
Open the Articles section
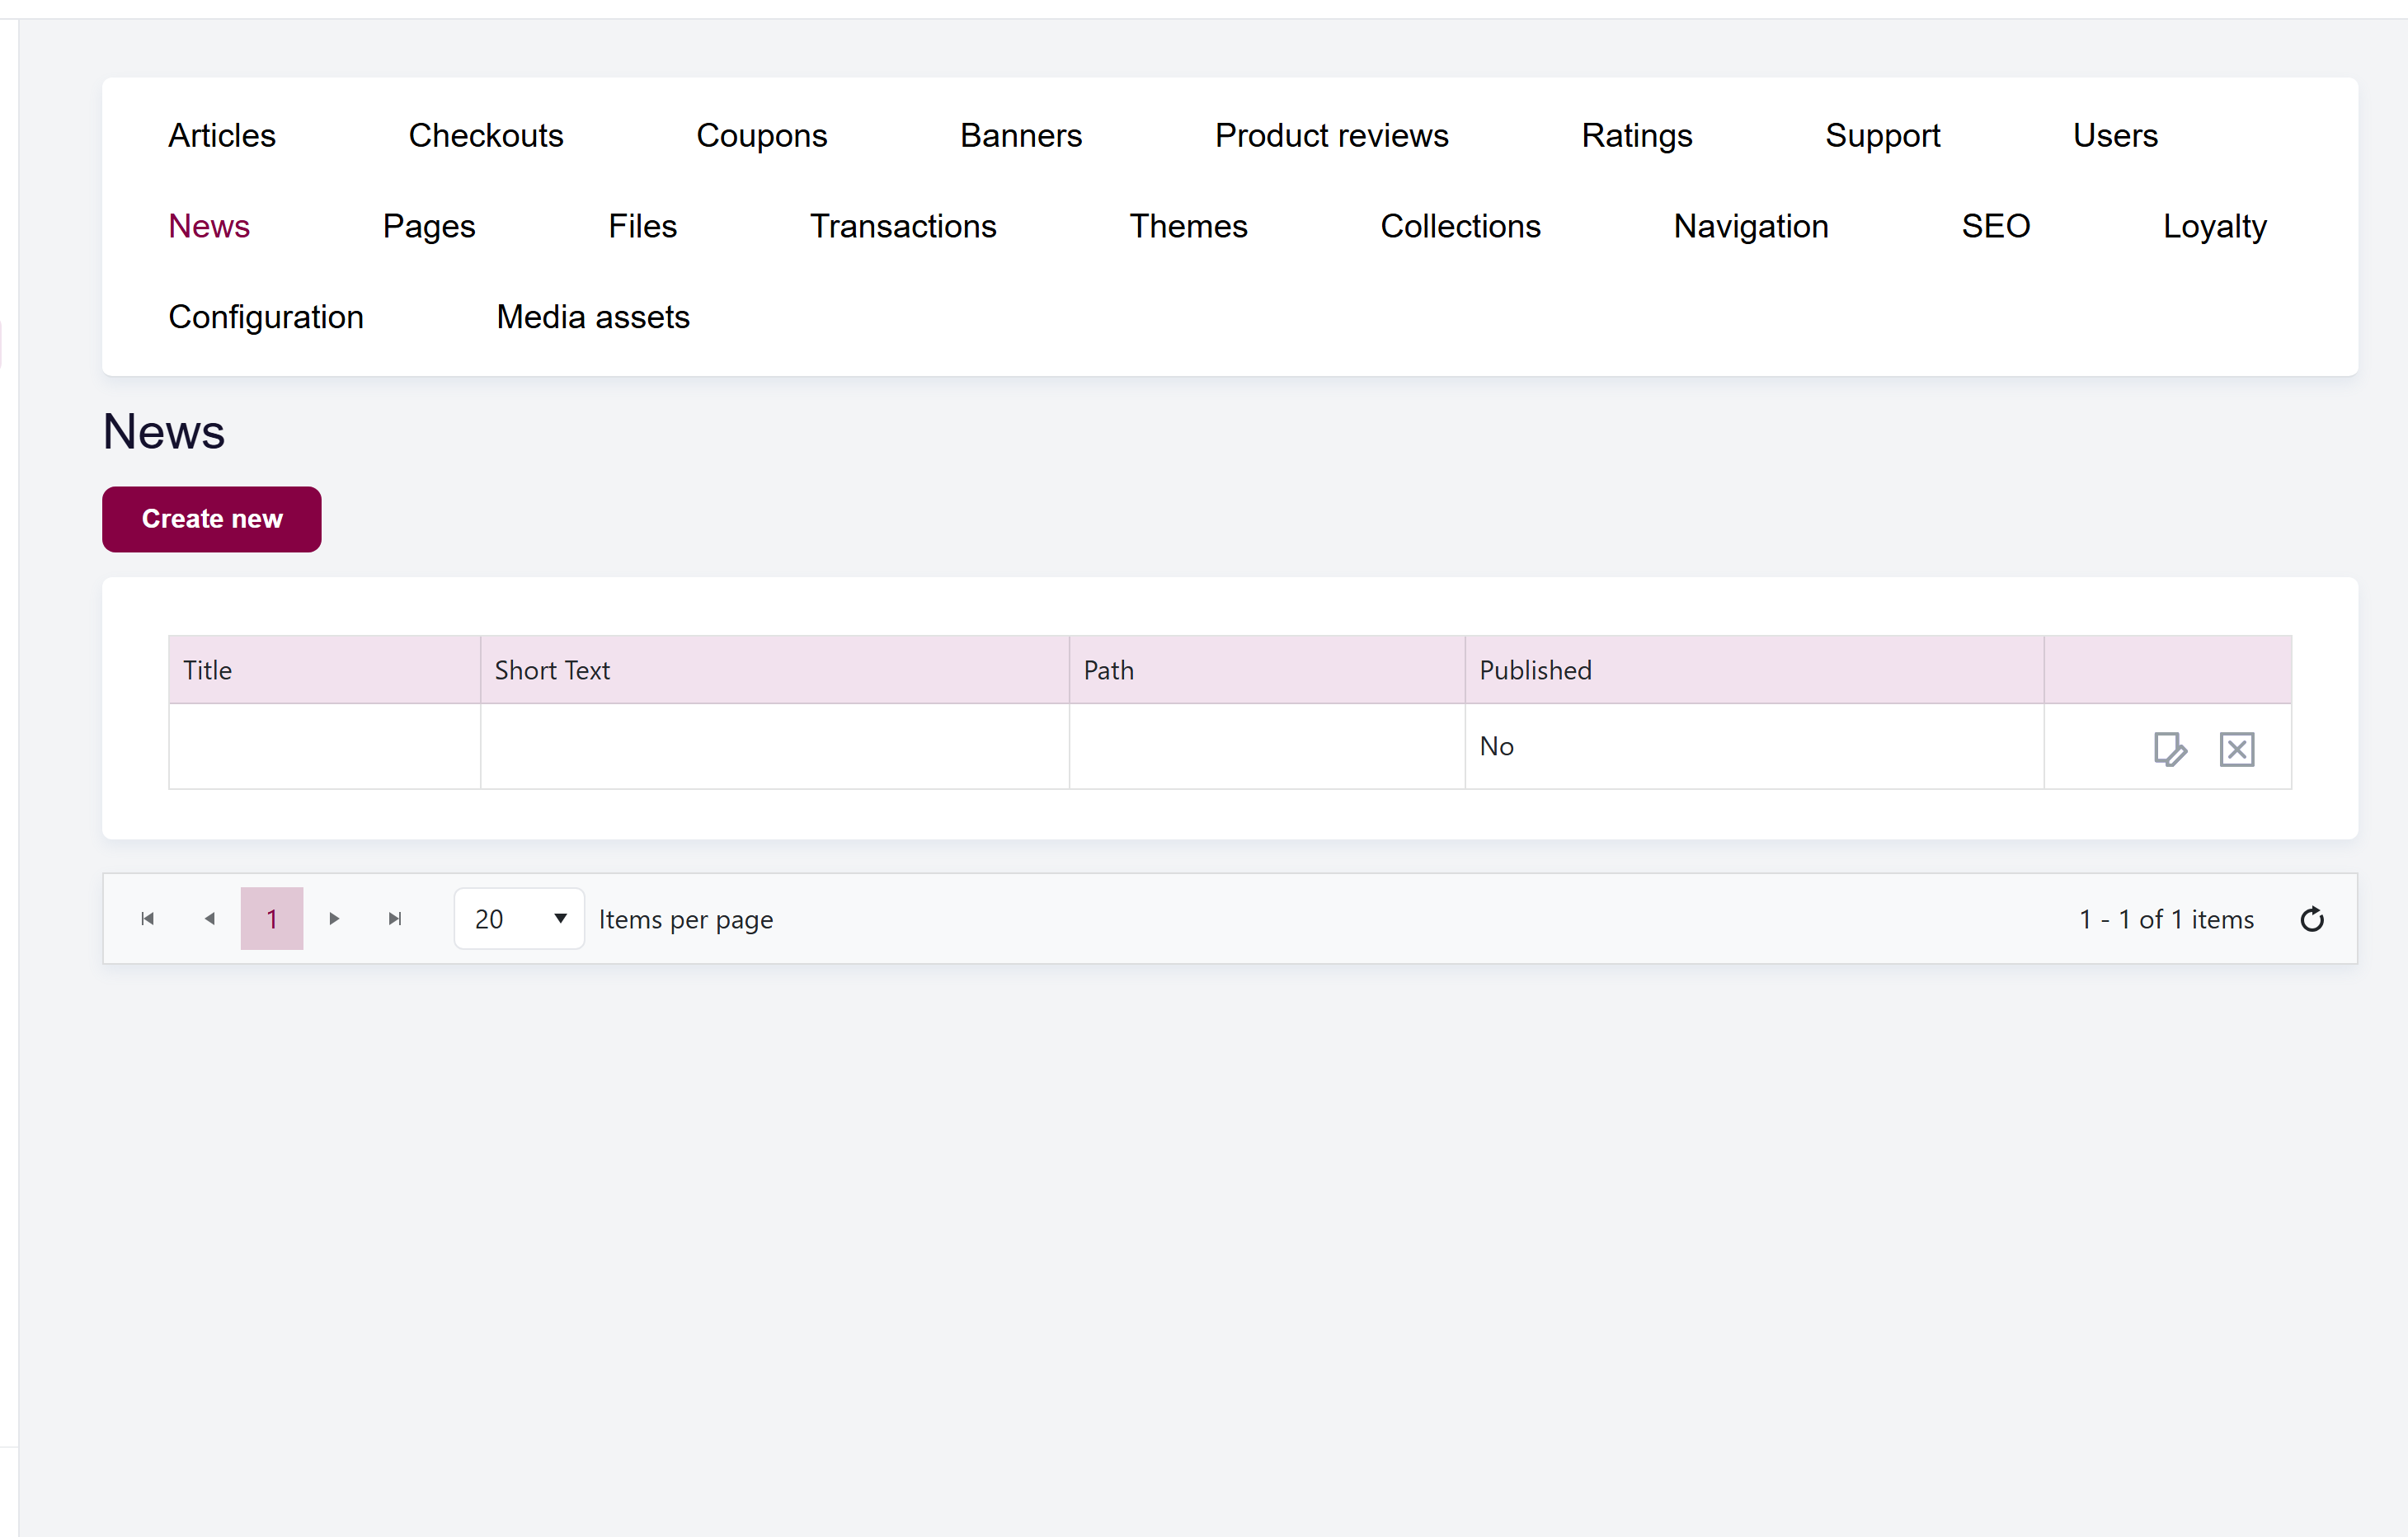click(222, 135)
